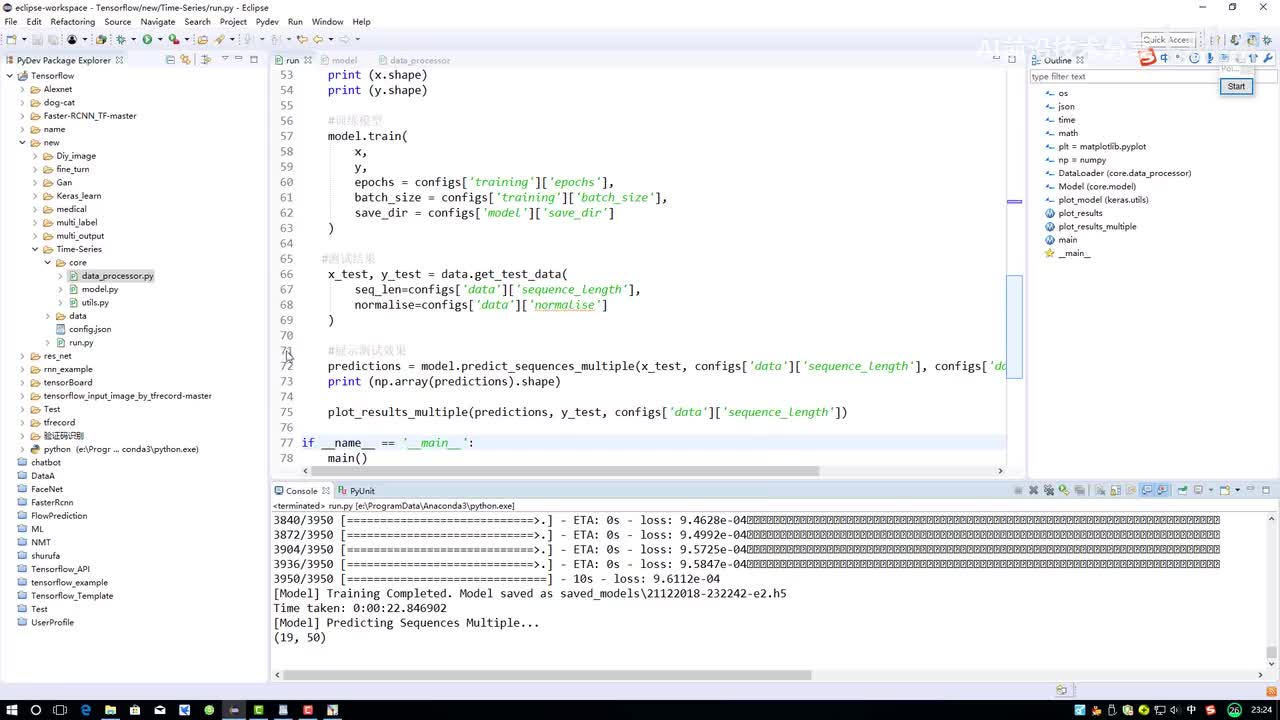Click the green Run button in toolbar
Viewport: 1280px width, 720px height.
coord(147,40)
